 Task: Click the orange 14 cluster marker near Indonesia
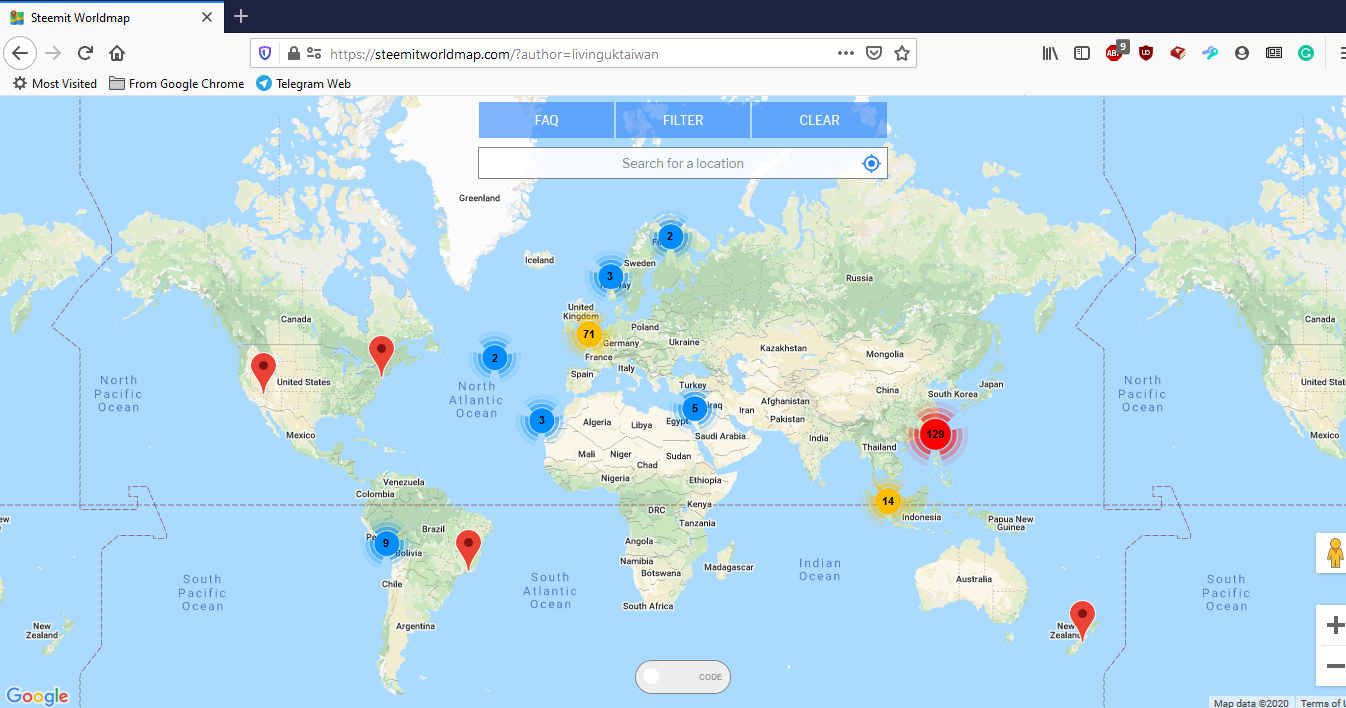(888, 501)
